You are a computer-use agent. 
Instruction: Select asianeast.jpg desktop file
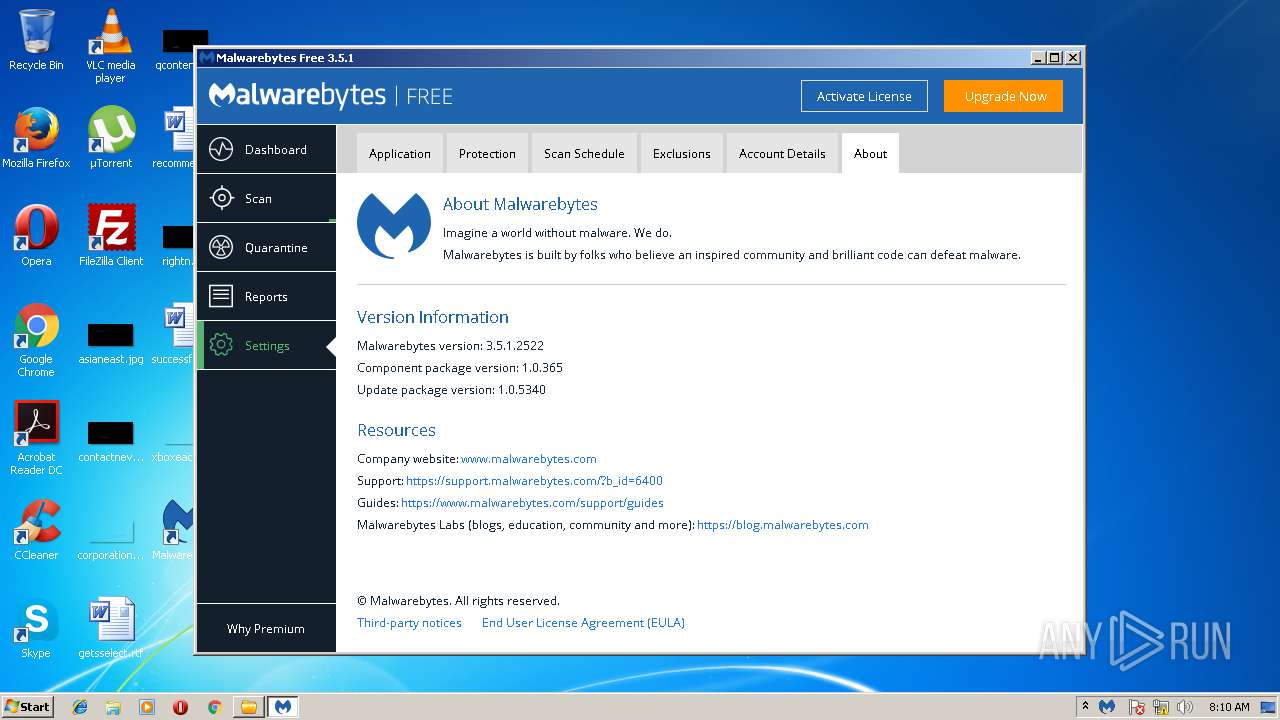click(x=110, y=342)
